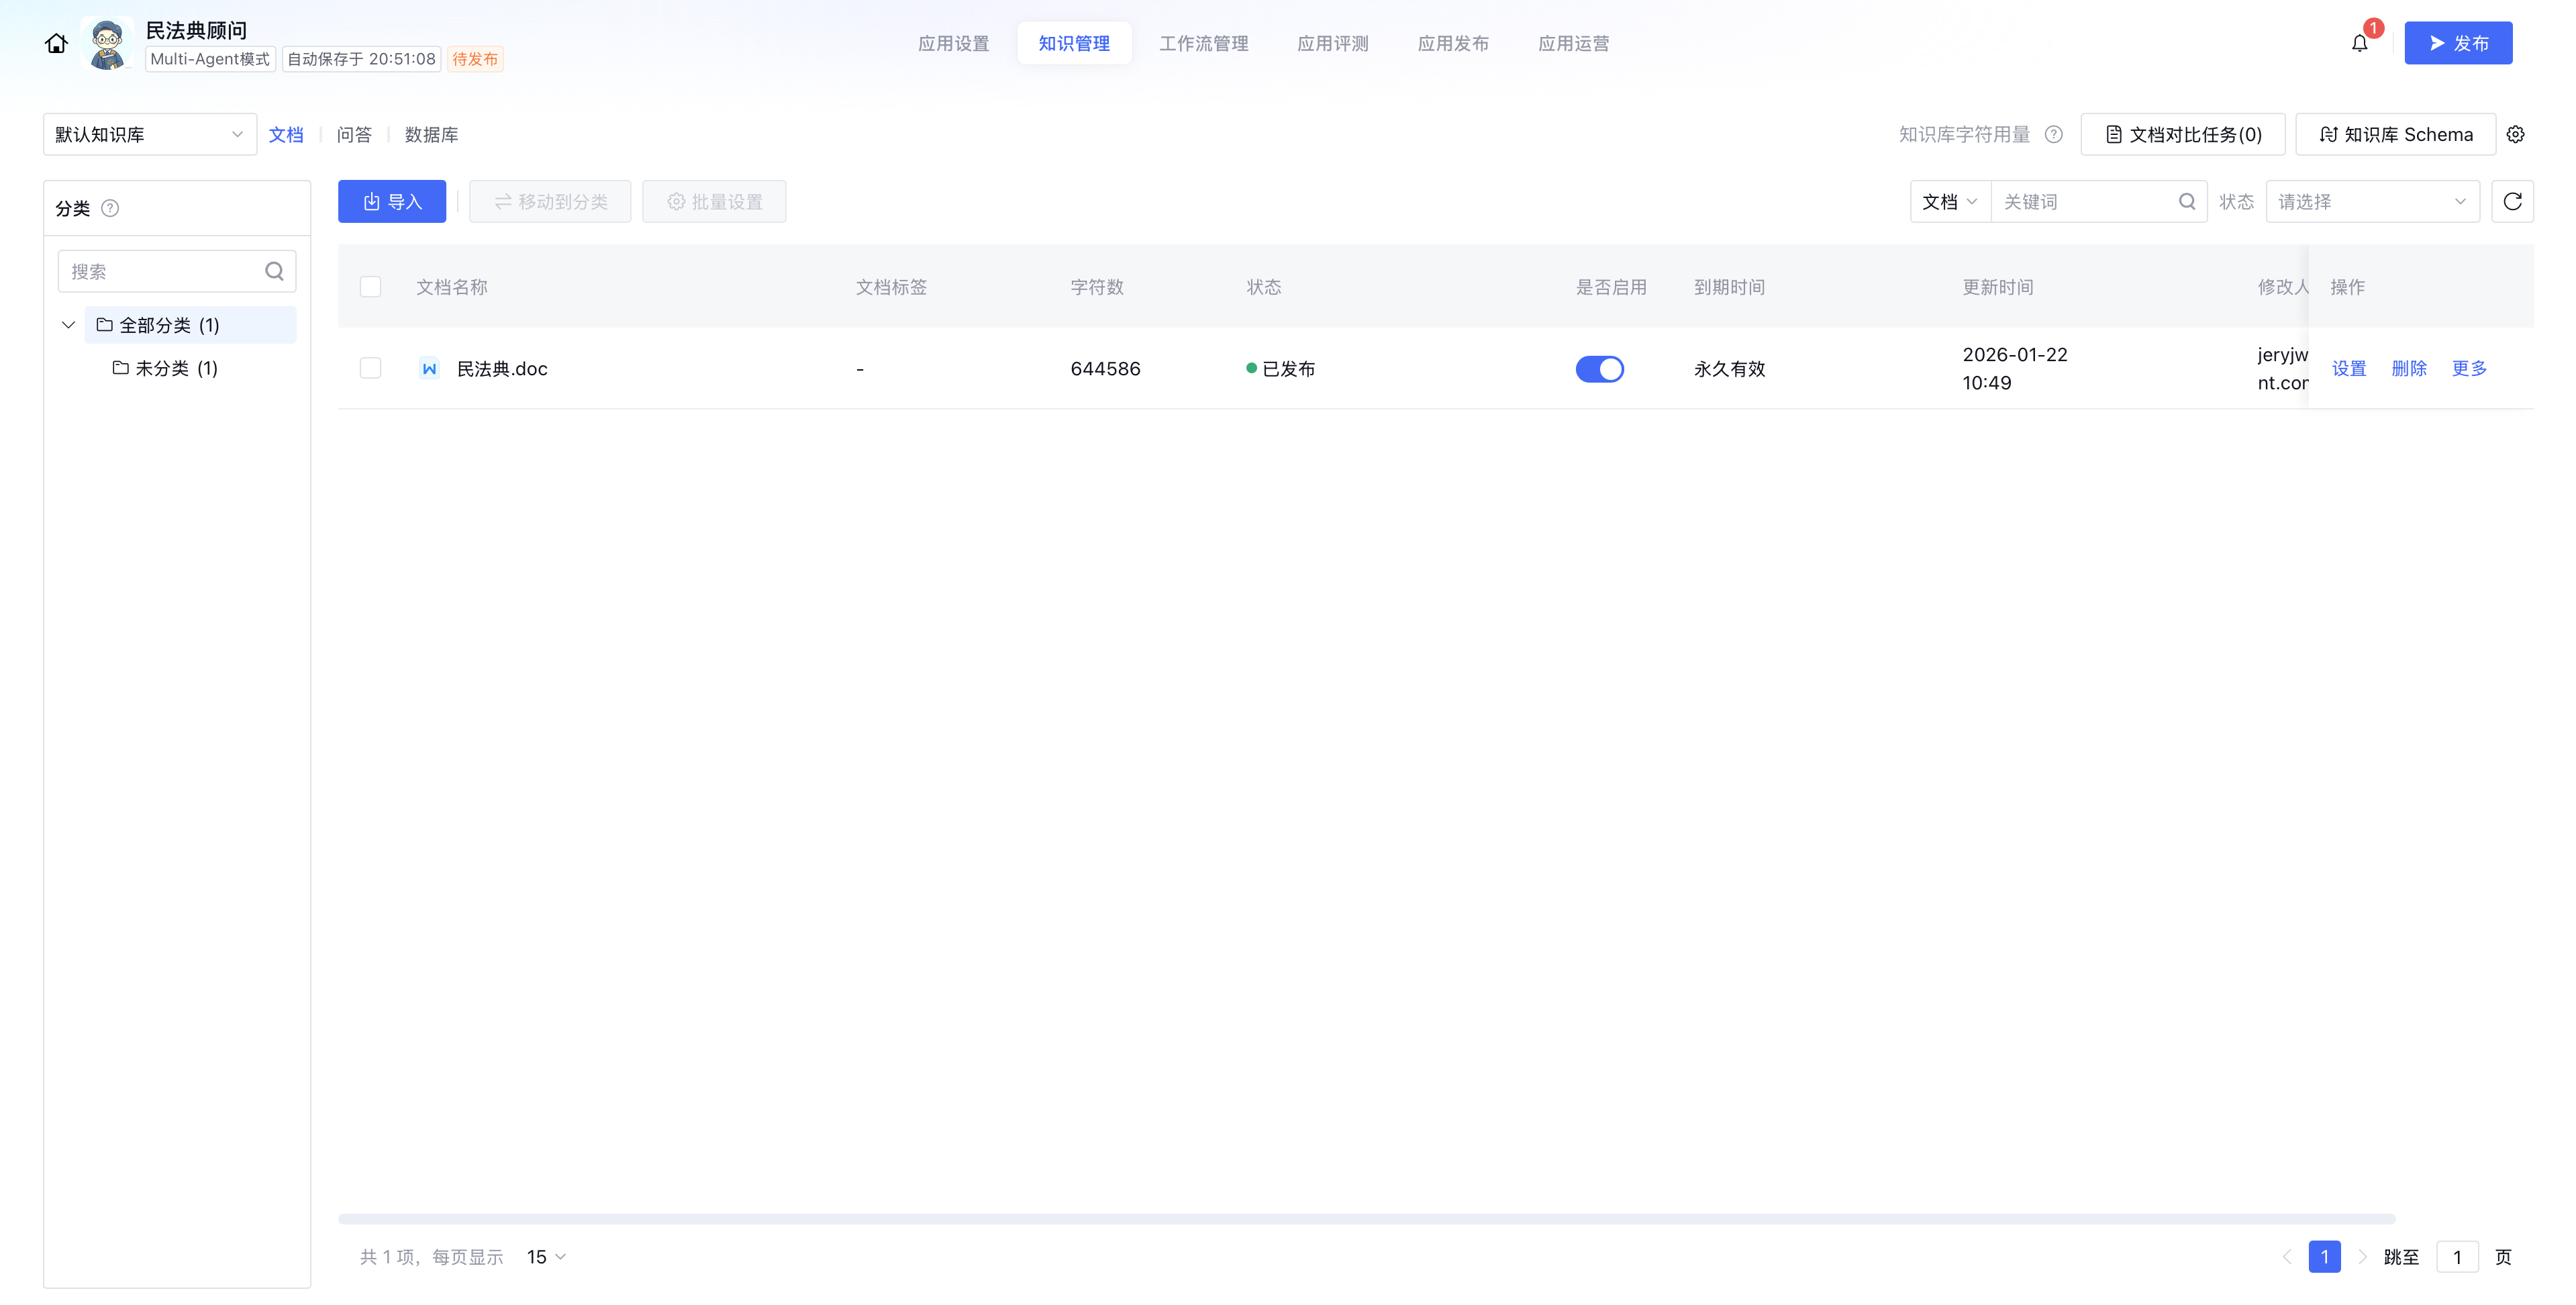Click the 删除 link for 民法典.doc
The image size is (2576, 1305).
pyautogui.click(x=2408, y=369)
